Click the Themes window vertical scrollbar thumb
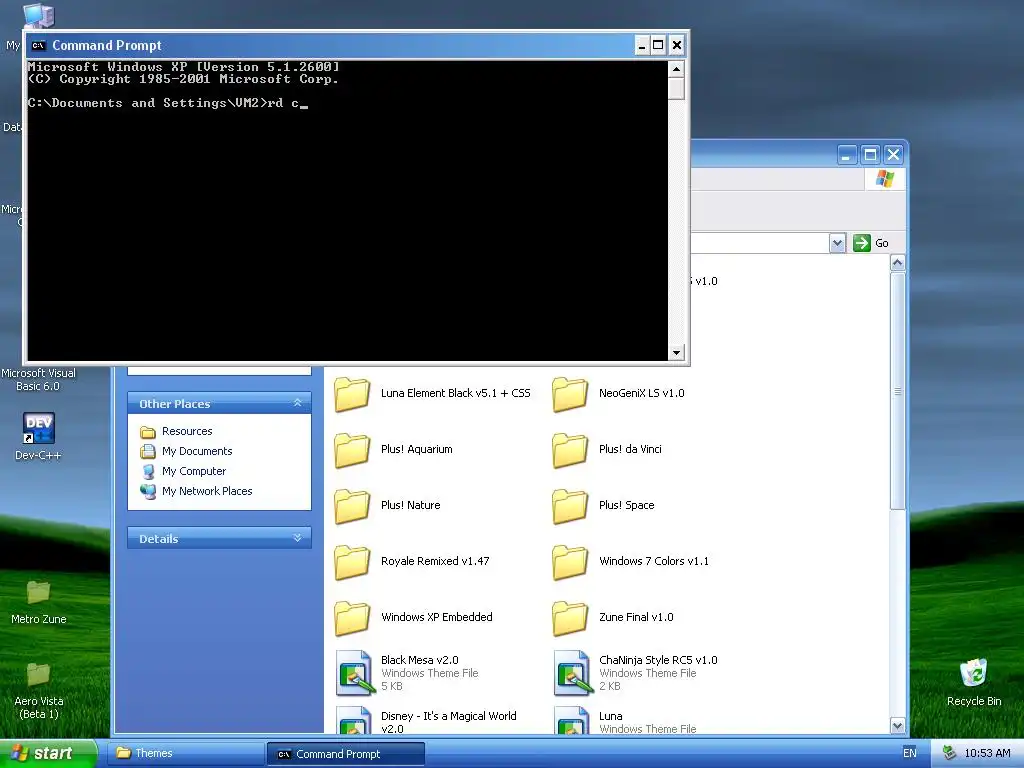Viewport: 1024px width, 768px height. (897, 391)
